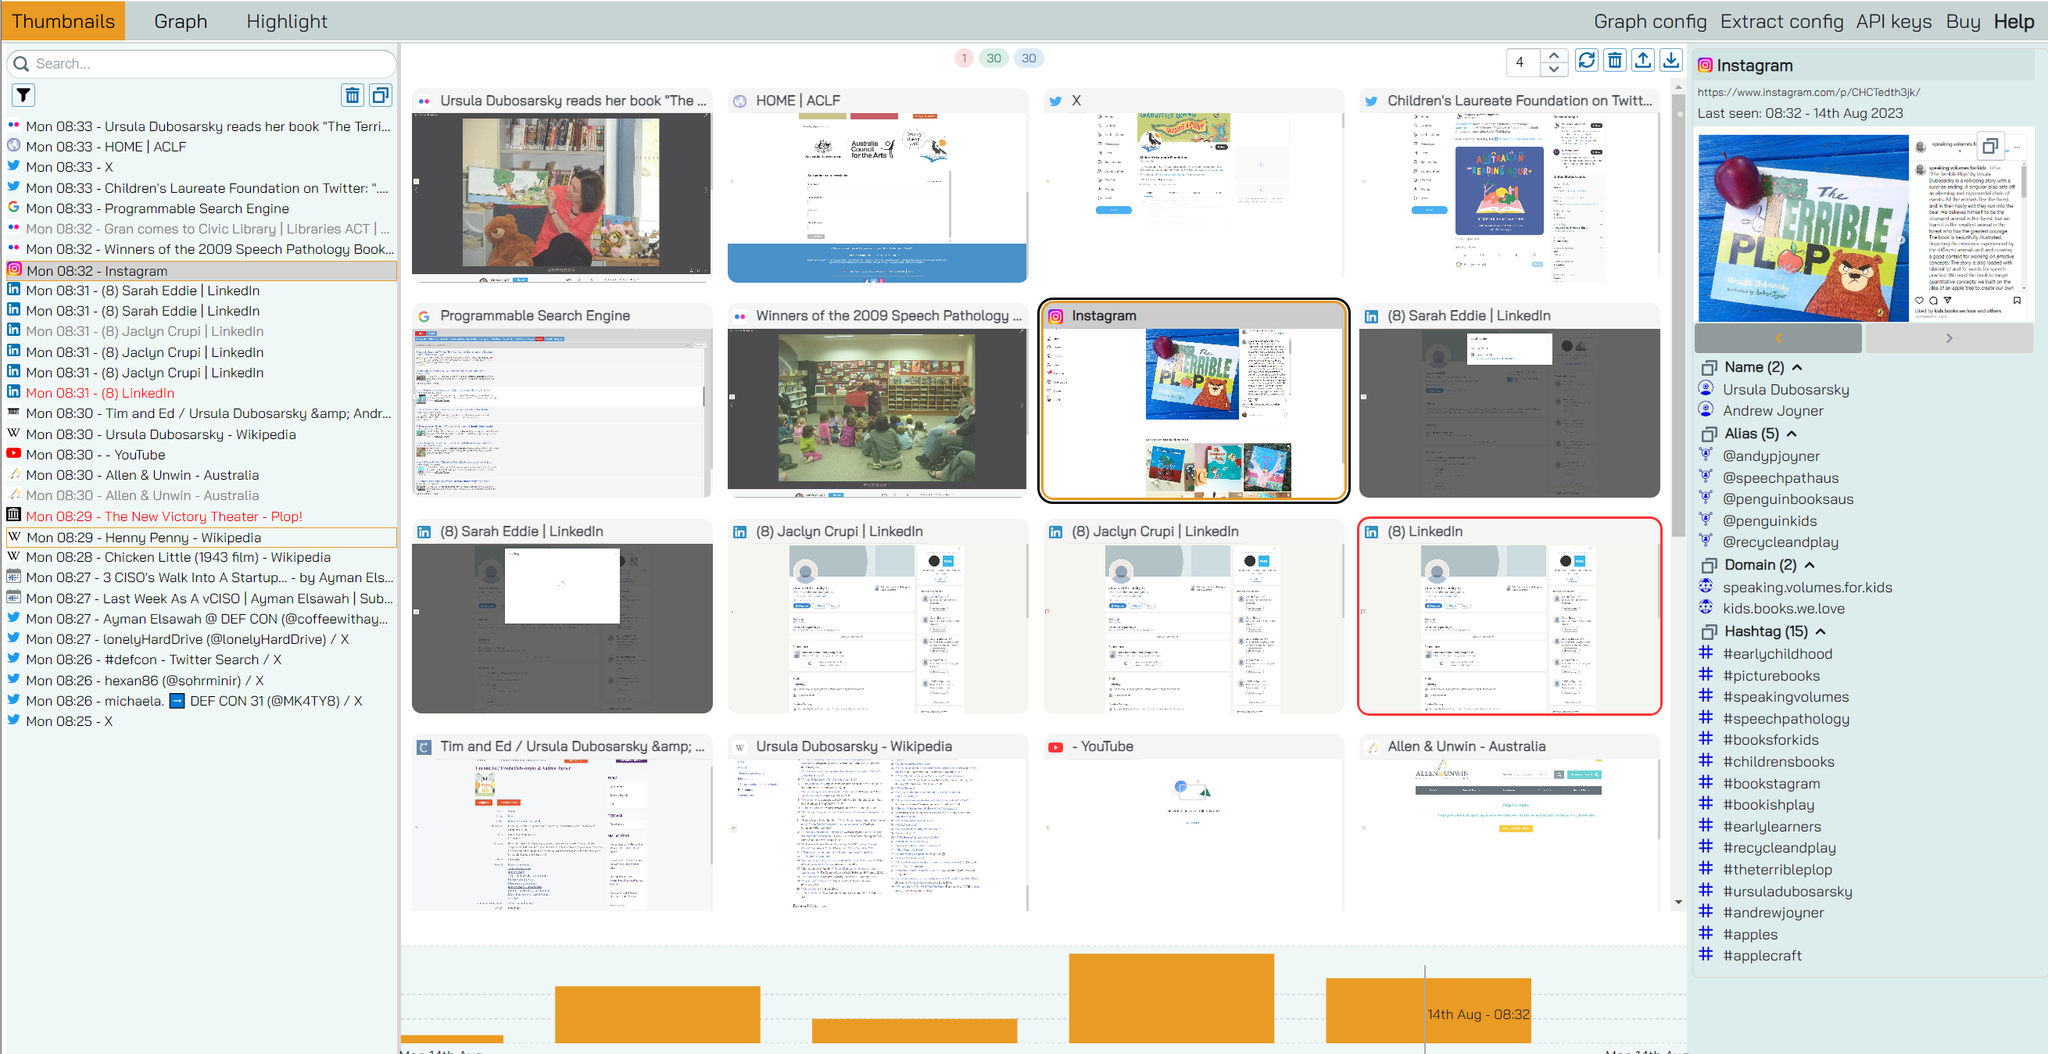Click the Instagram post URL link
This screenshot has width=2048, height=1054.
(x=1808, y=92)
